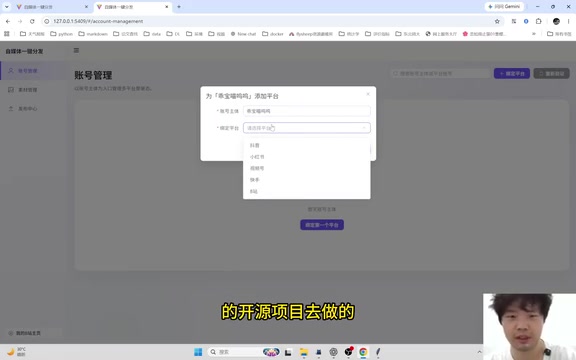Reload the page with the refresh icon
This screenshot has height=360, width=576.
pyautogui.click(x=32, y=21)
